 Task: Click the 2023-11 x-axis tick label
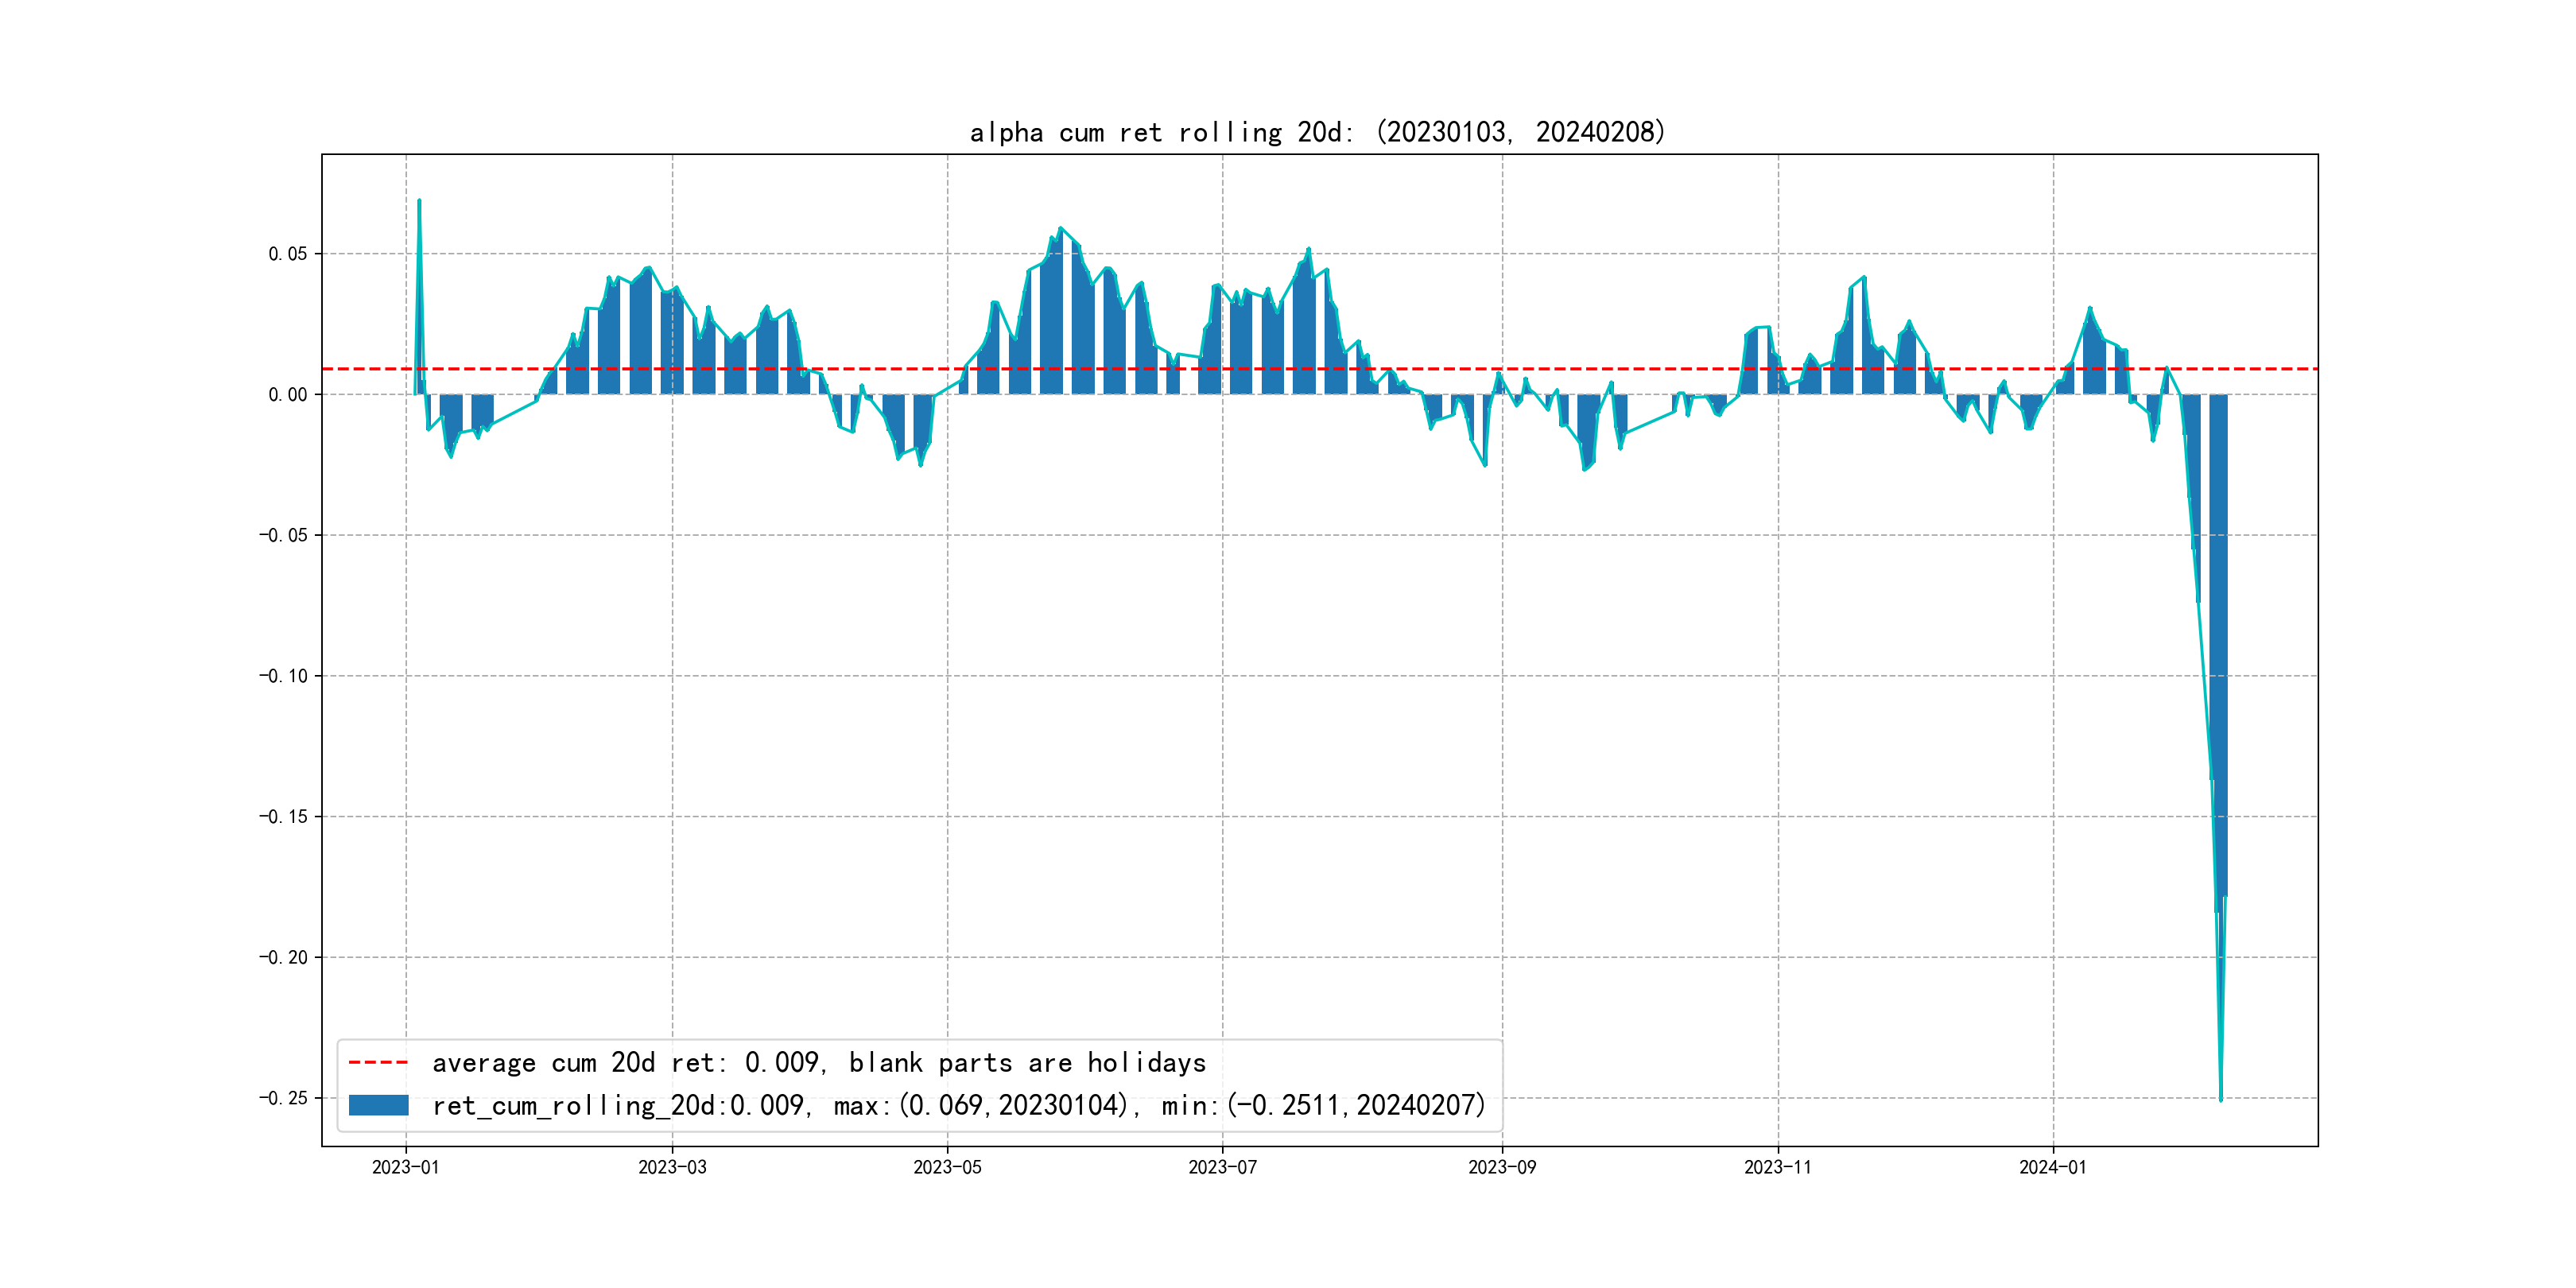pyautogui.click(x=1777, y=1167)
